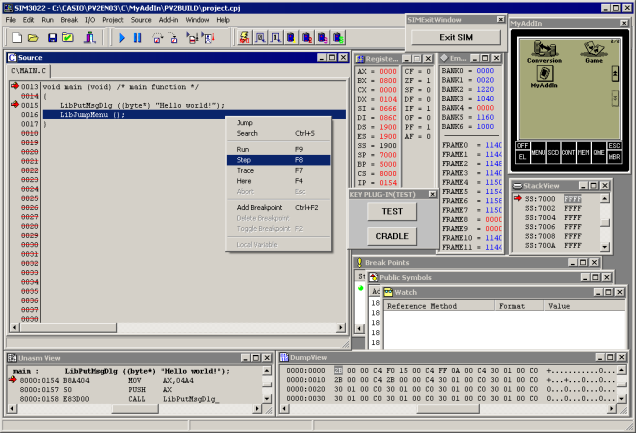Open the Break menu
The width and height of the screenshot is (636, 433).
point(69,20)
